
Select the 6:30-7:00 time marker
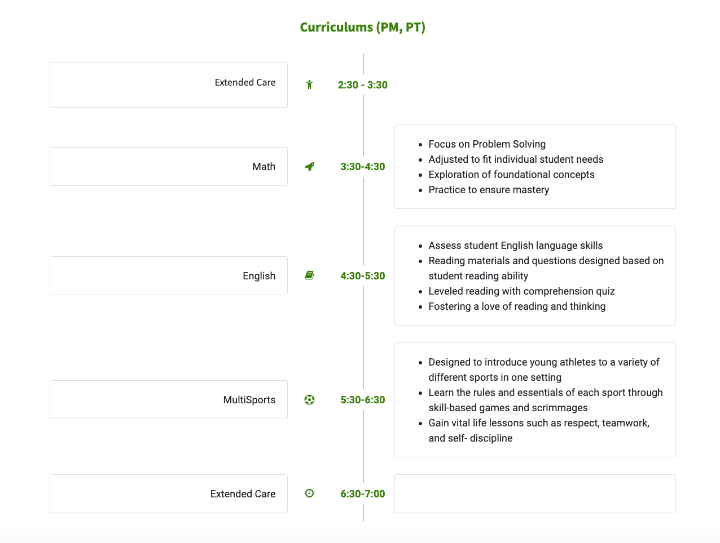coord(362,494)
